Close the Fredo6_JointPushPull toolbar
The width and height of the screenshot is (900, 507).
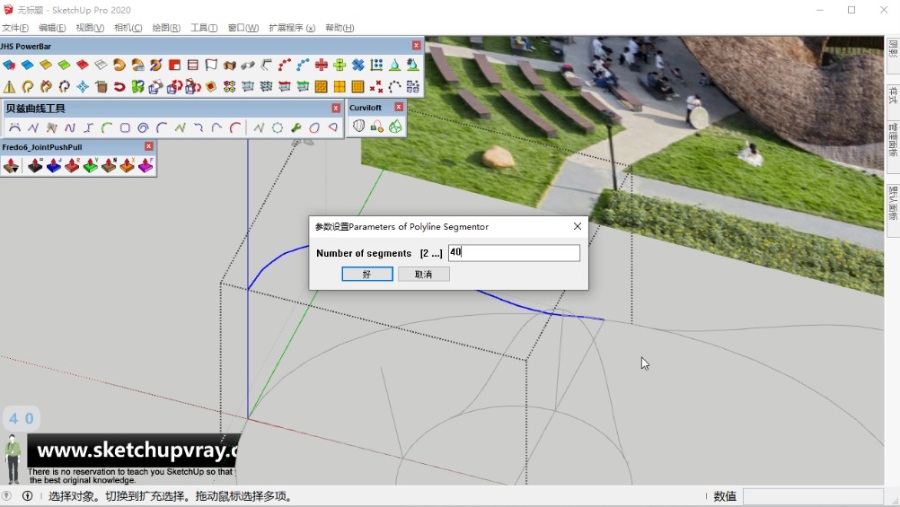pos(149,146)
